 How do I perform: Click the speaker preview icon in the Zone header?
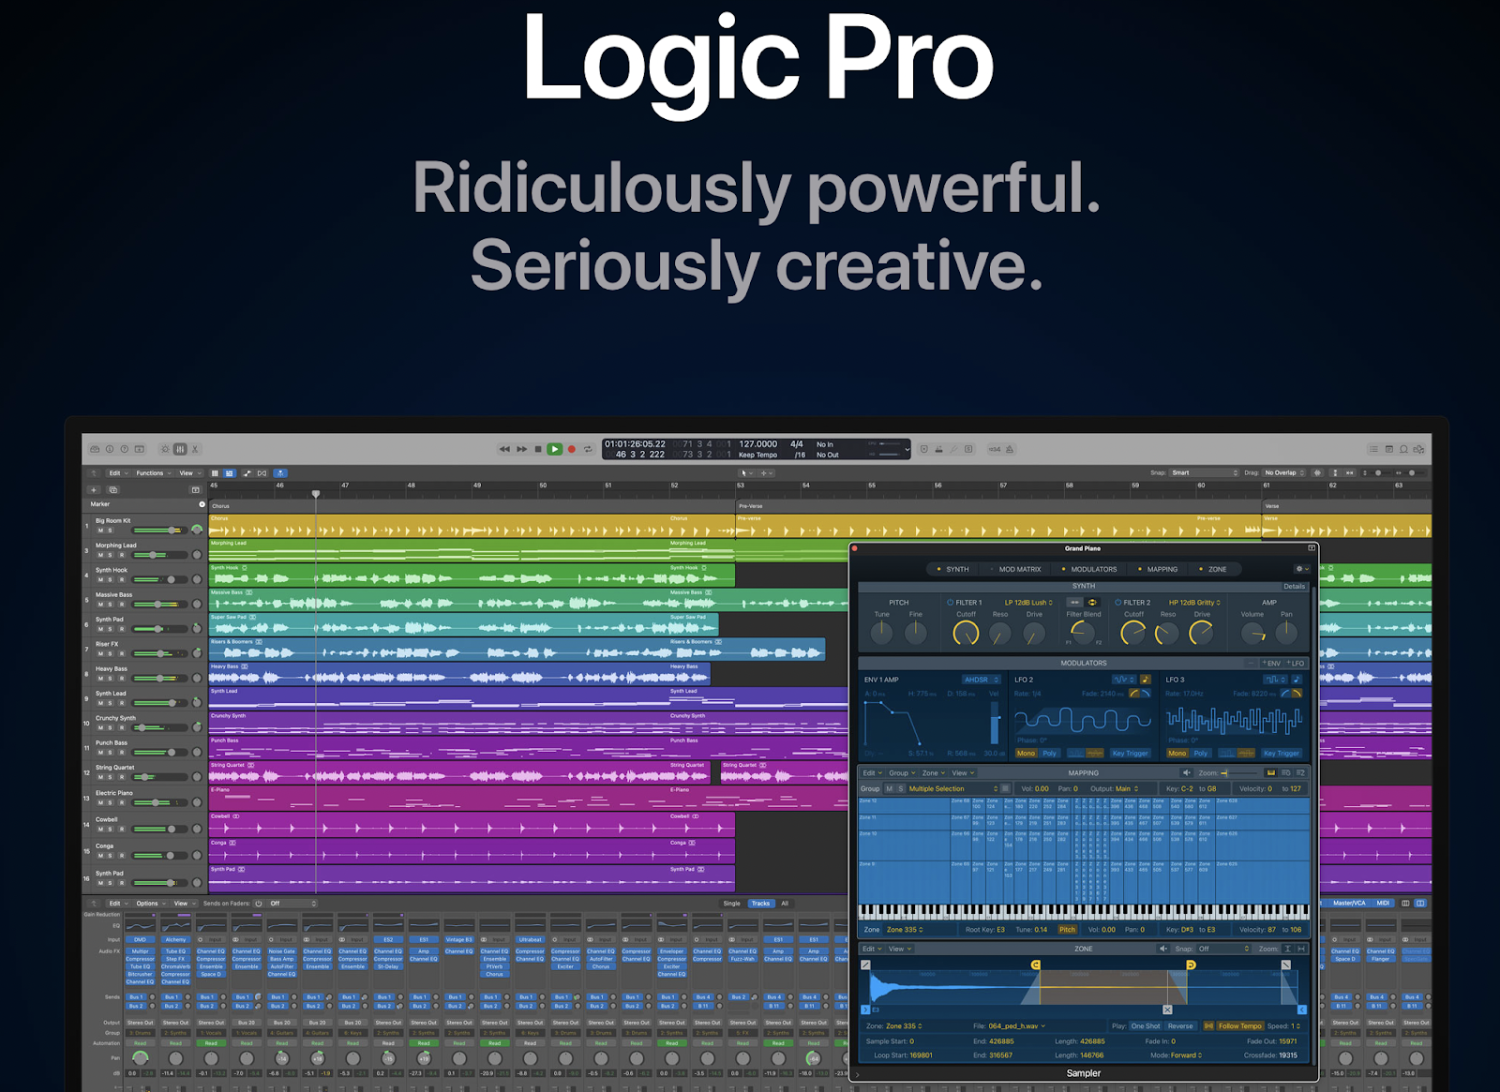(1163, 949)
